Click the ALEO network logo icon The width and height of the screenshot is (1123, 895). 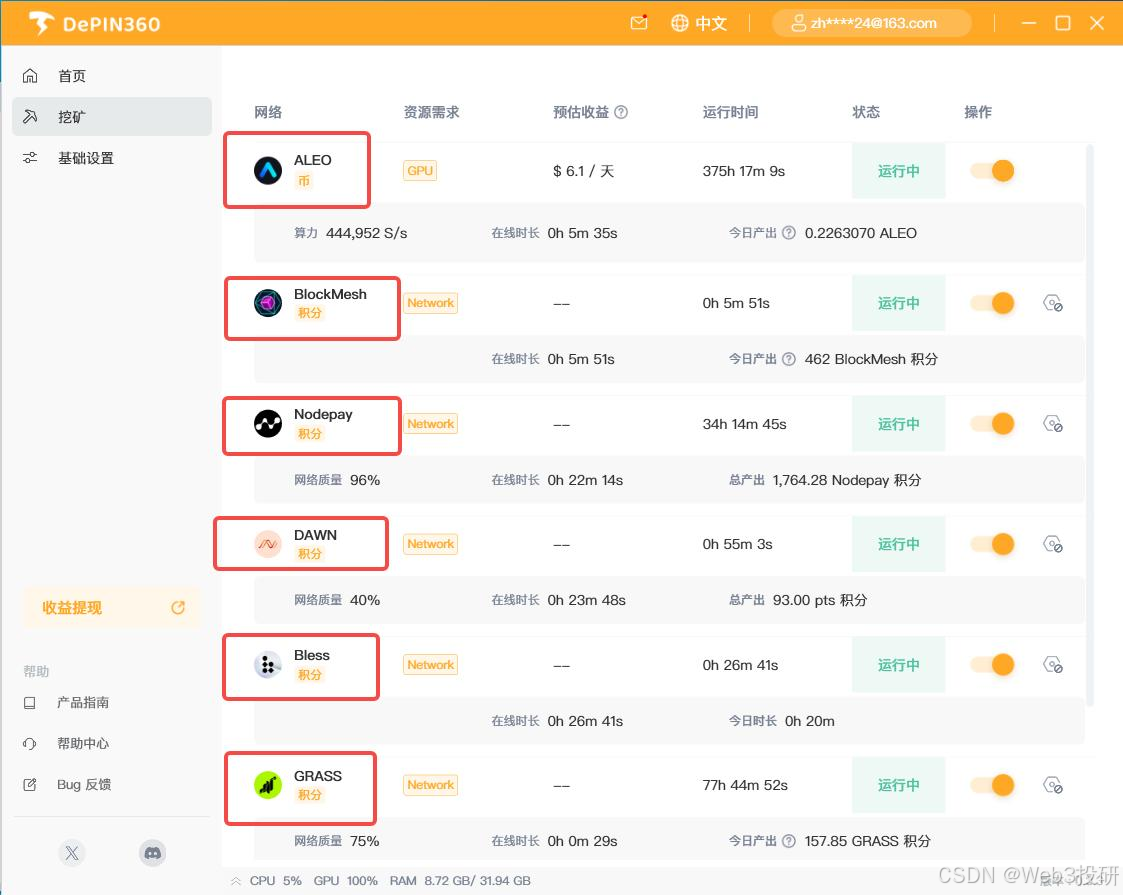[268, 170]
